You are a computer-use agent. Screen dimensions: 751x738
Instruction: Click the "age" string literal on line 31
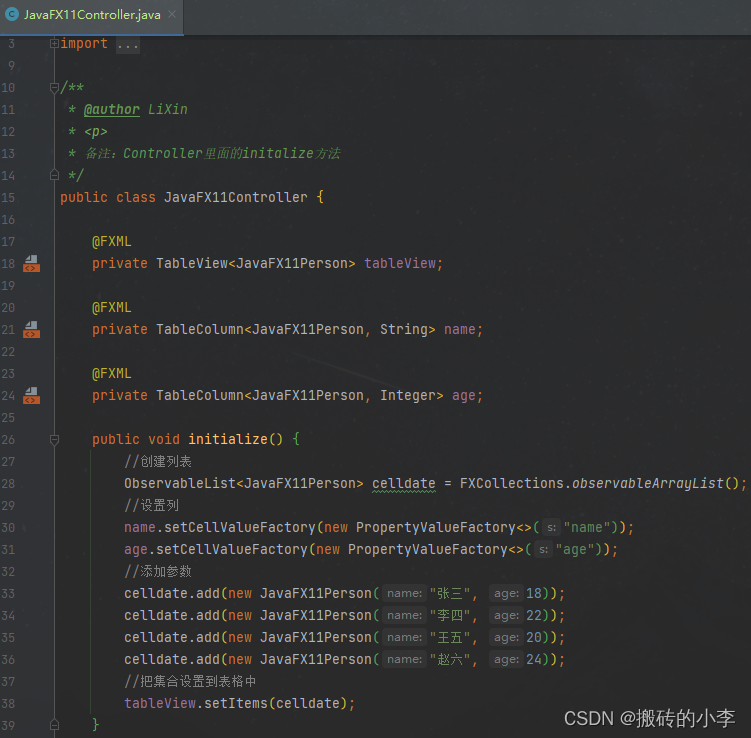point(575,550)
